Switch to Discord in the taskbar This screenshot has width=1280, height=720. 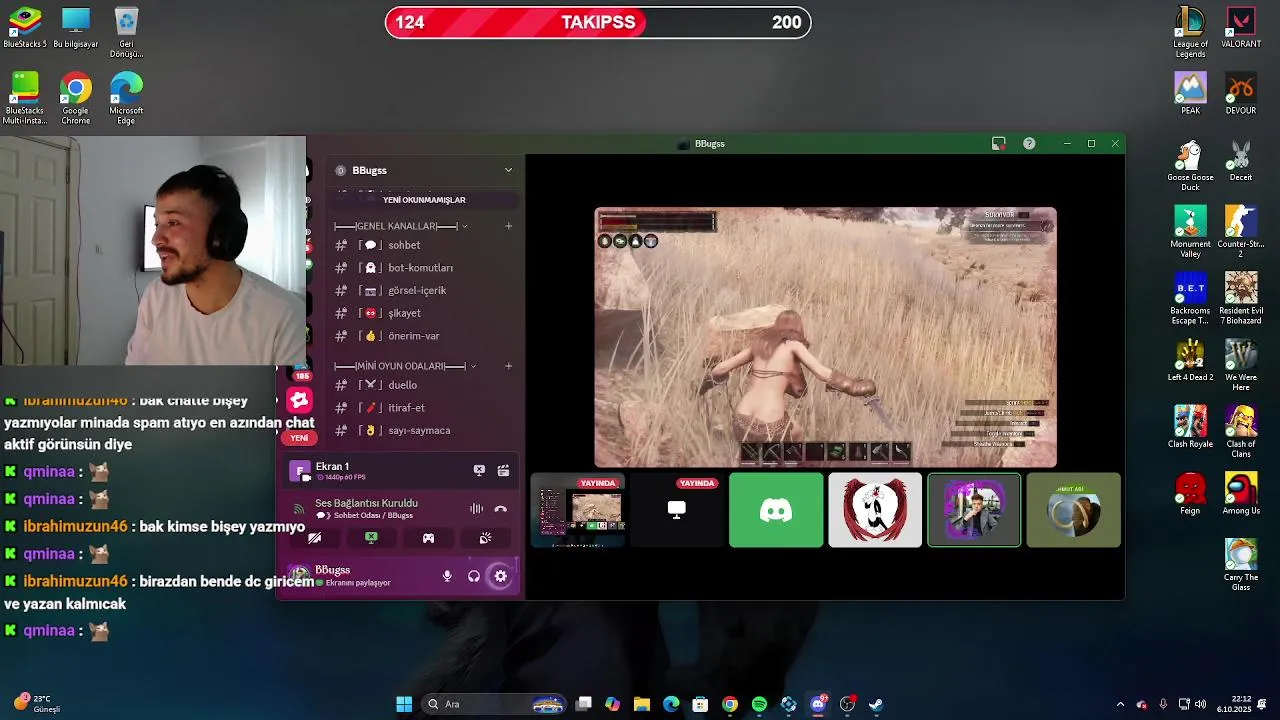point(818,704)
